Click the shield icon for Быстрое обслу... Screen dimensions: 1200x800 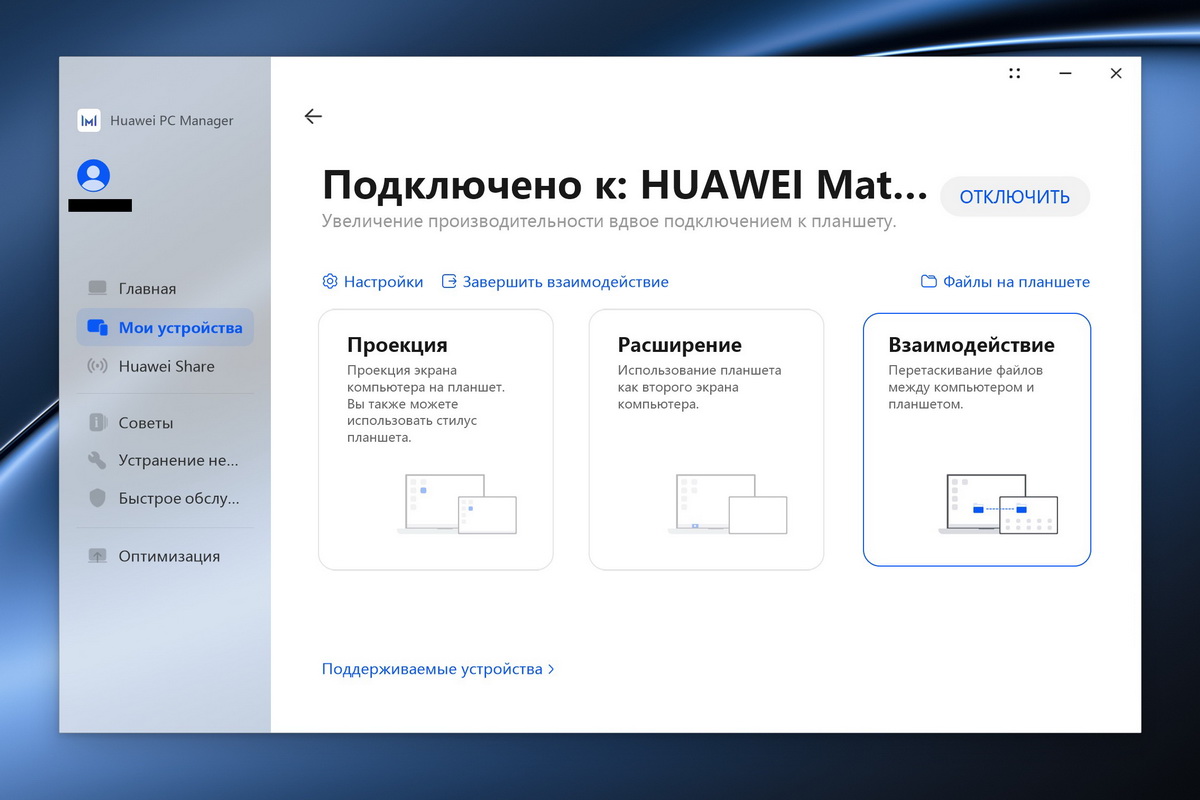coord(97,498)
